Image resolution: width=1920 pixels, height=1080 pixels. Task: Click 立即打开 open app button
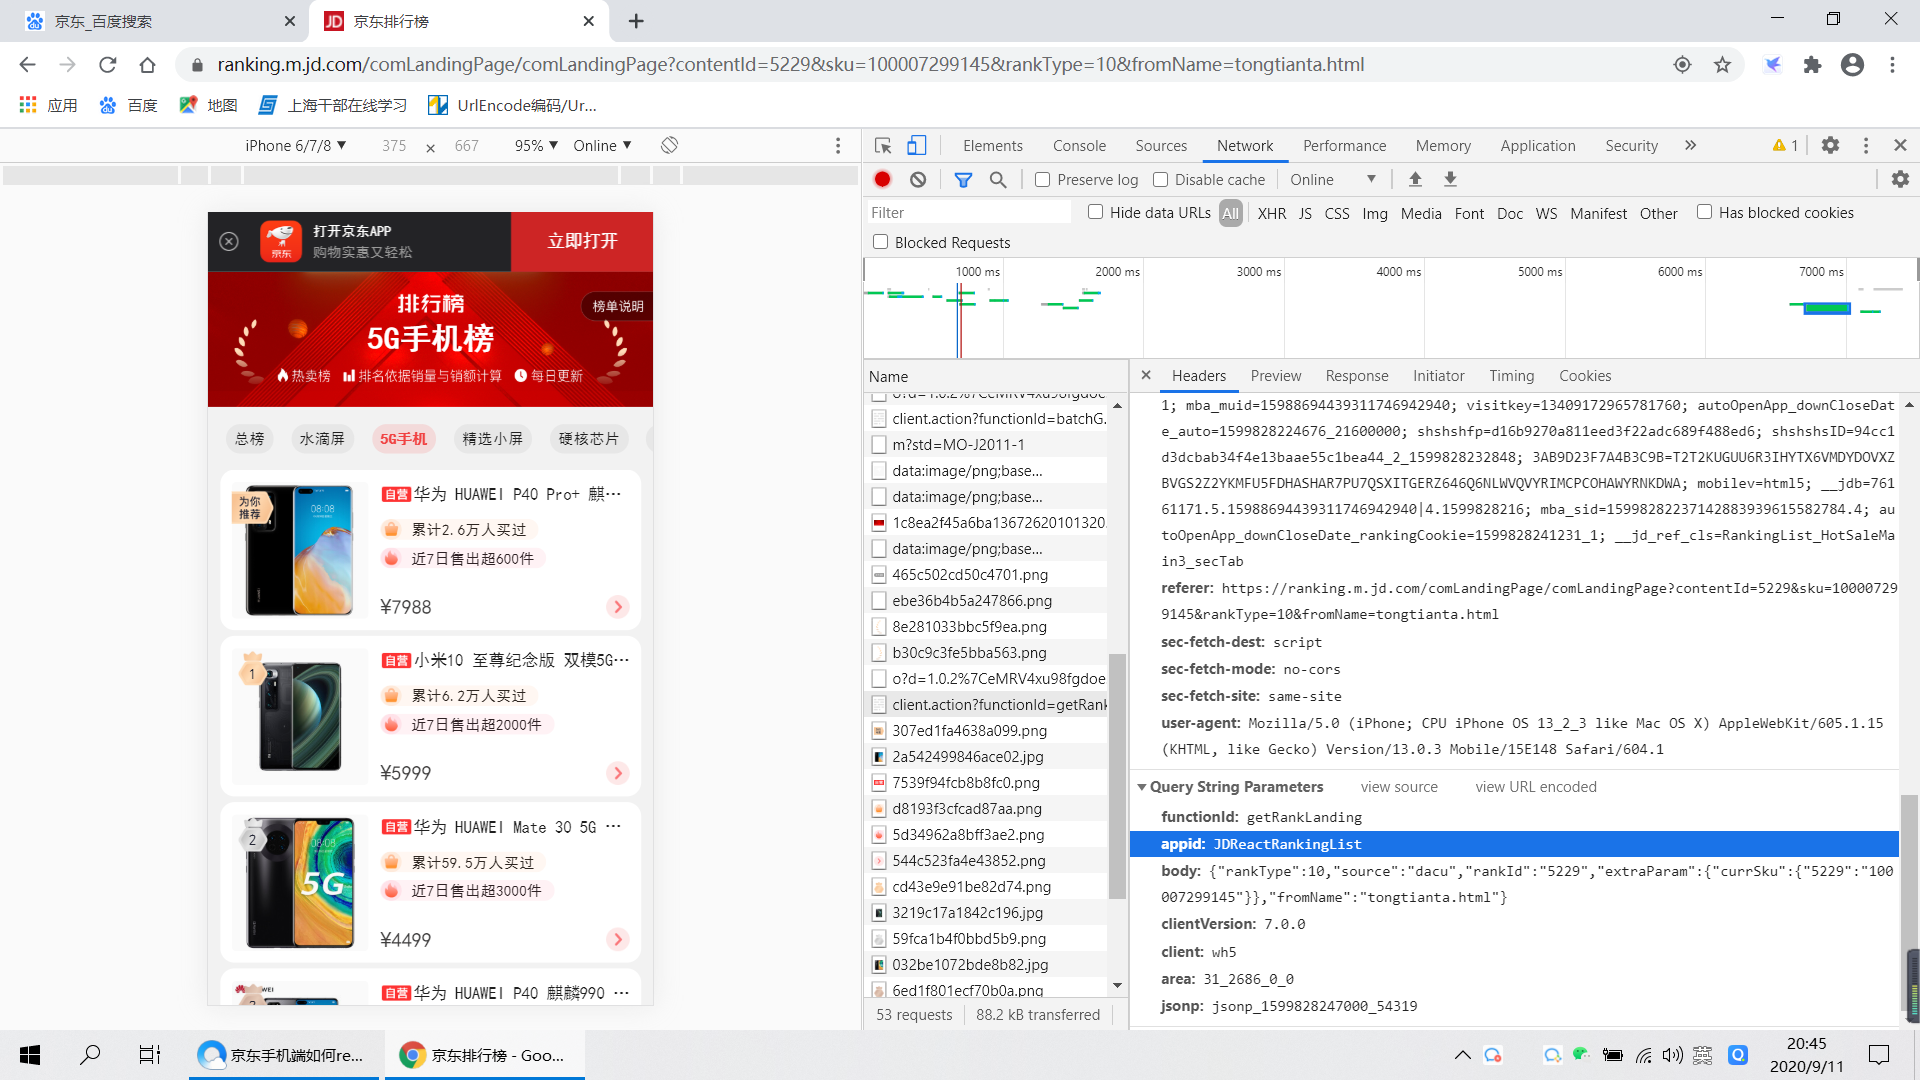pos(582,241)
